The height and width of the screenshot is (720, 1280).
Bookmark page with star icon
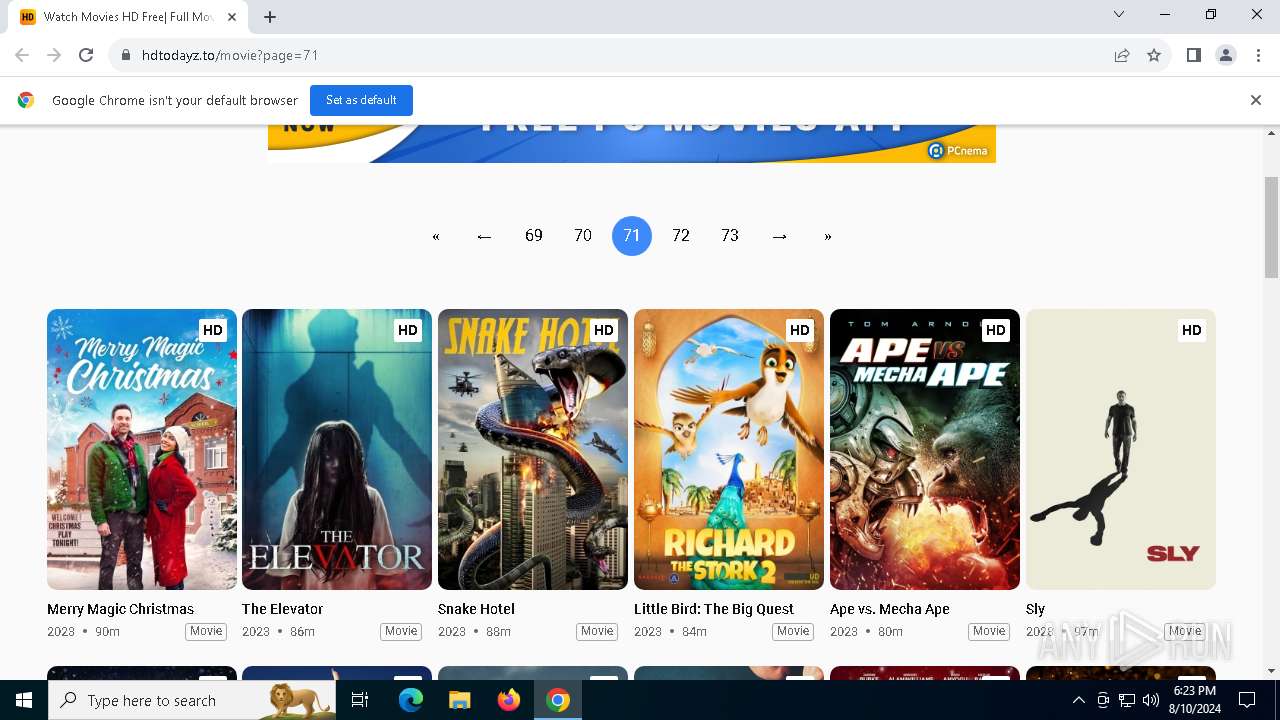tap(1154, 55)
